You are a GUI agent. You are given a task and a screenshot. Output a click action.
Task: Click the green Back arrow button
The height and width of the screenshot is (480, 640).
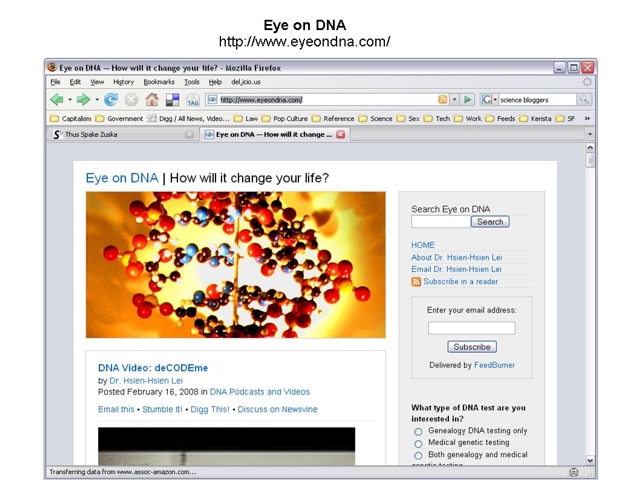pos(57,100)
